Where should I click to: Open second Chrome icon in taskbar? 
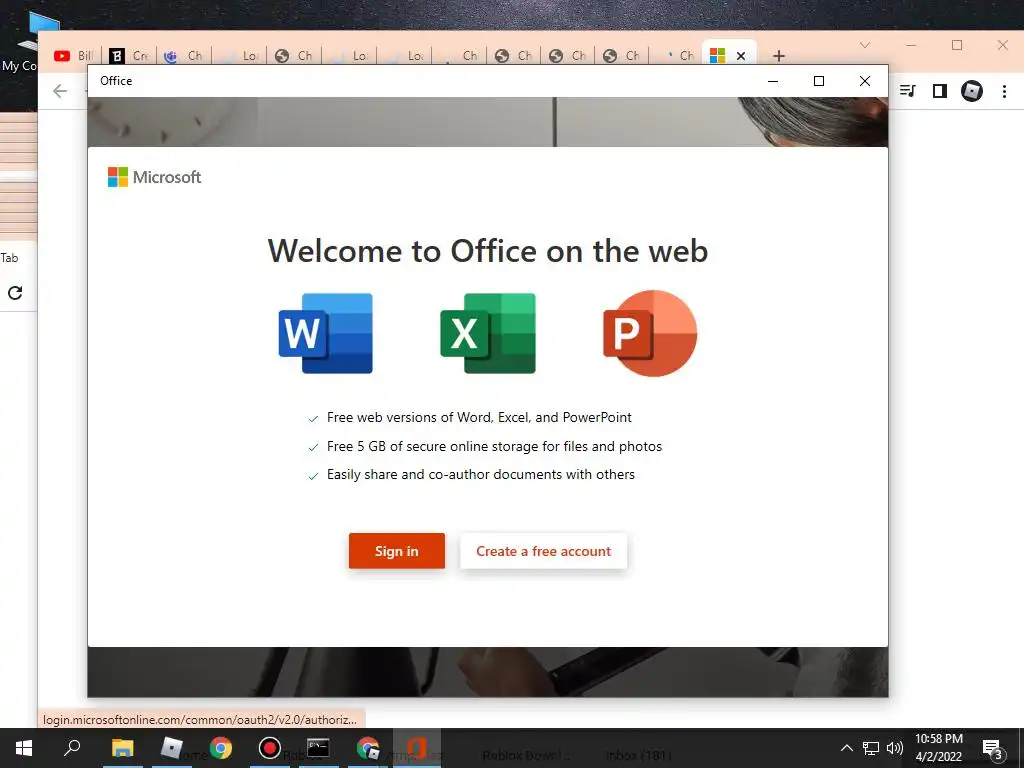pos(368,748)
